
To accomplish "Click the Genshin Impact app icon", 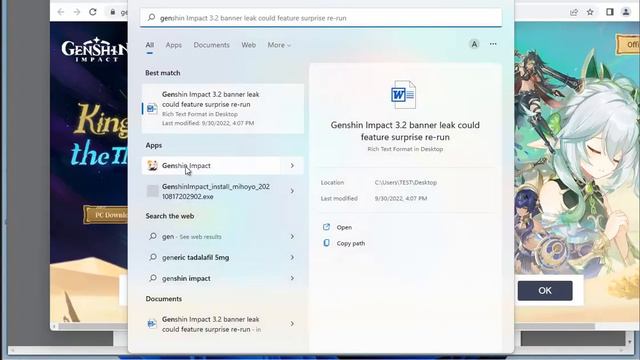I will coord(152,165).
